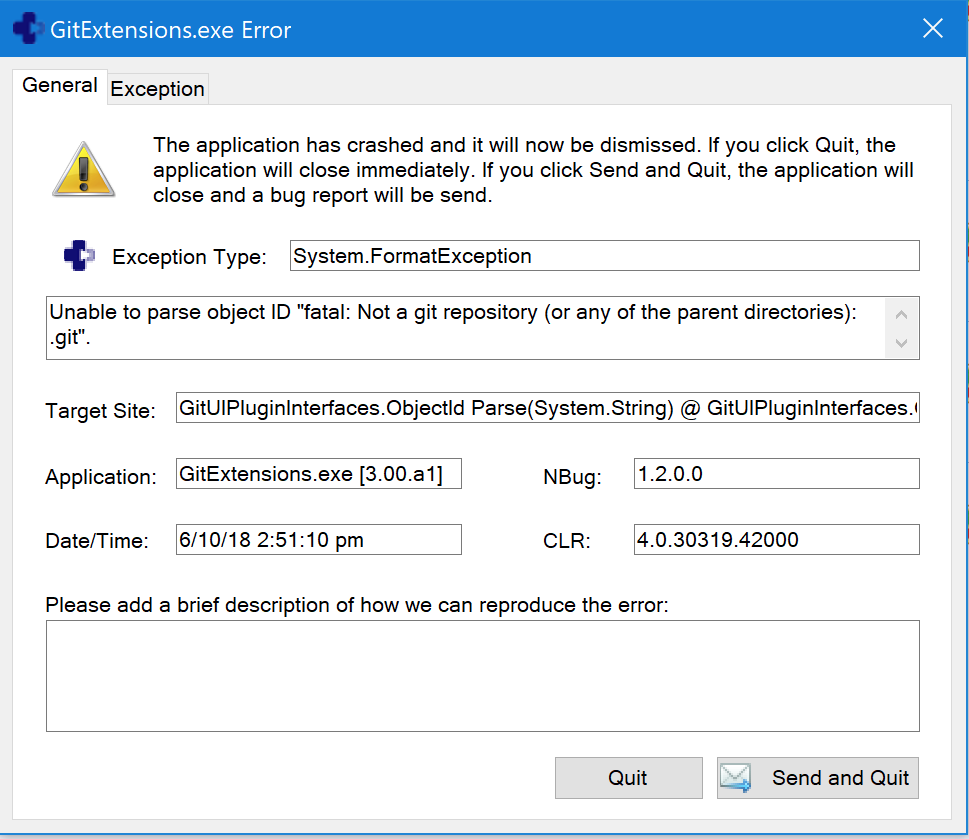Viewport: 969px width, 839px height.
Task: Click the Quit button
Action: click(x=628, y=778)
